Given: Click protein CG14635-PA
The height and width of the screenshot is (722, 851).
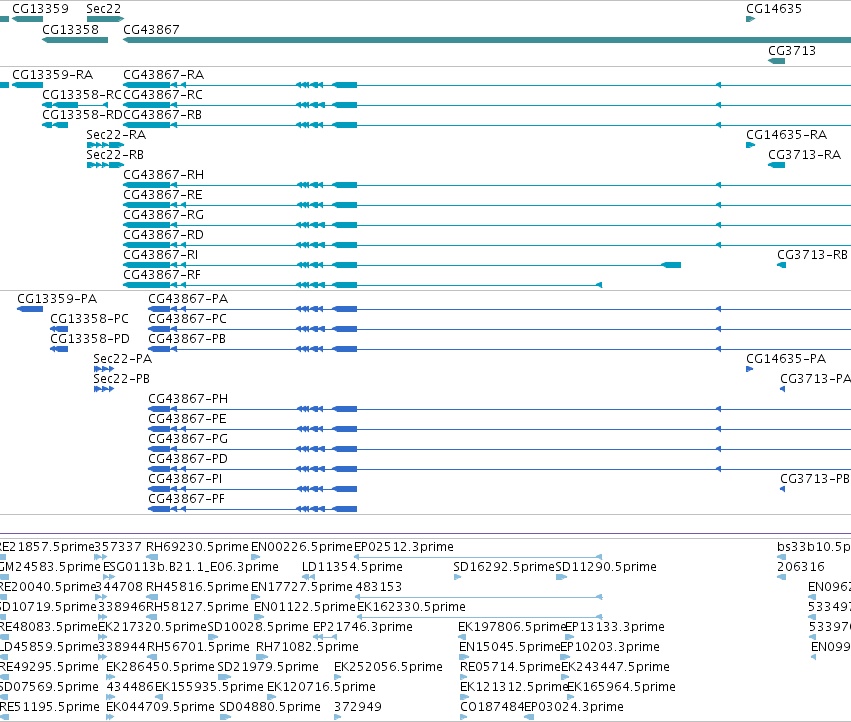Looking at the screenshot, I should pyautogui.click(x=750, y=369).
